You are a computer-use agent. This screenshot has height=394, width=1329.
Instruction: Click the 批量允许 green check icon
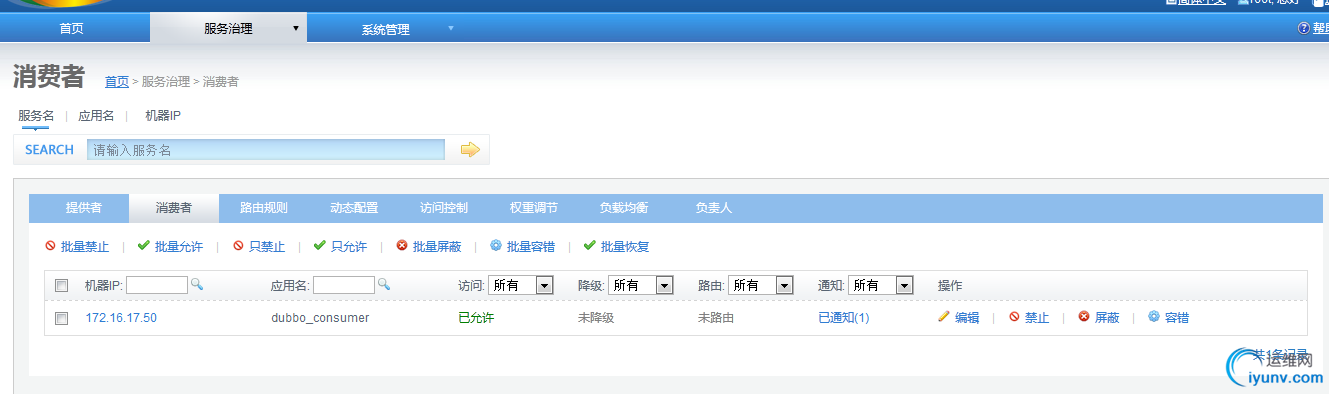point(143,245)
